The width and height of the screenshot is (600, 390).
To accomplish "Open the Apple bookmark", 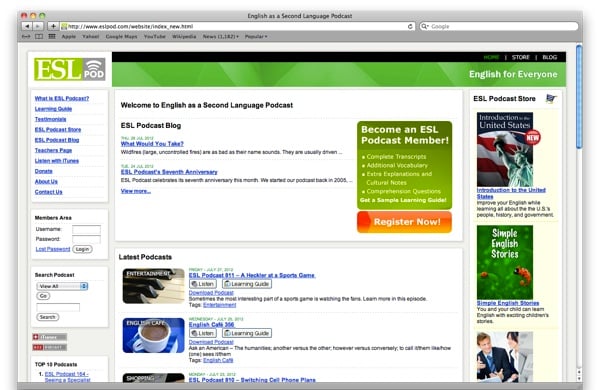I will [x=68, y=37].
